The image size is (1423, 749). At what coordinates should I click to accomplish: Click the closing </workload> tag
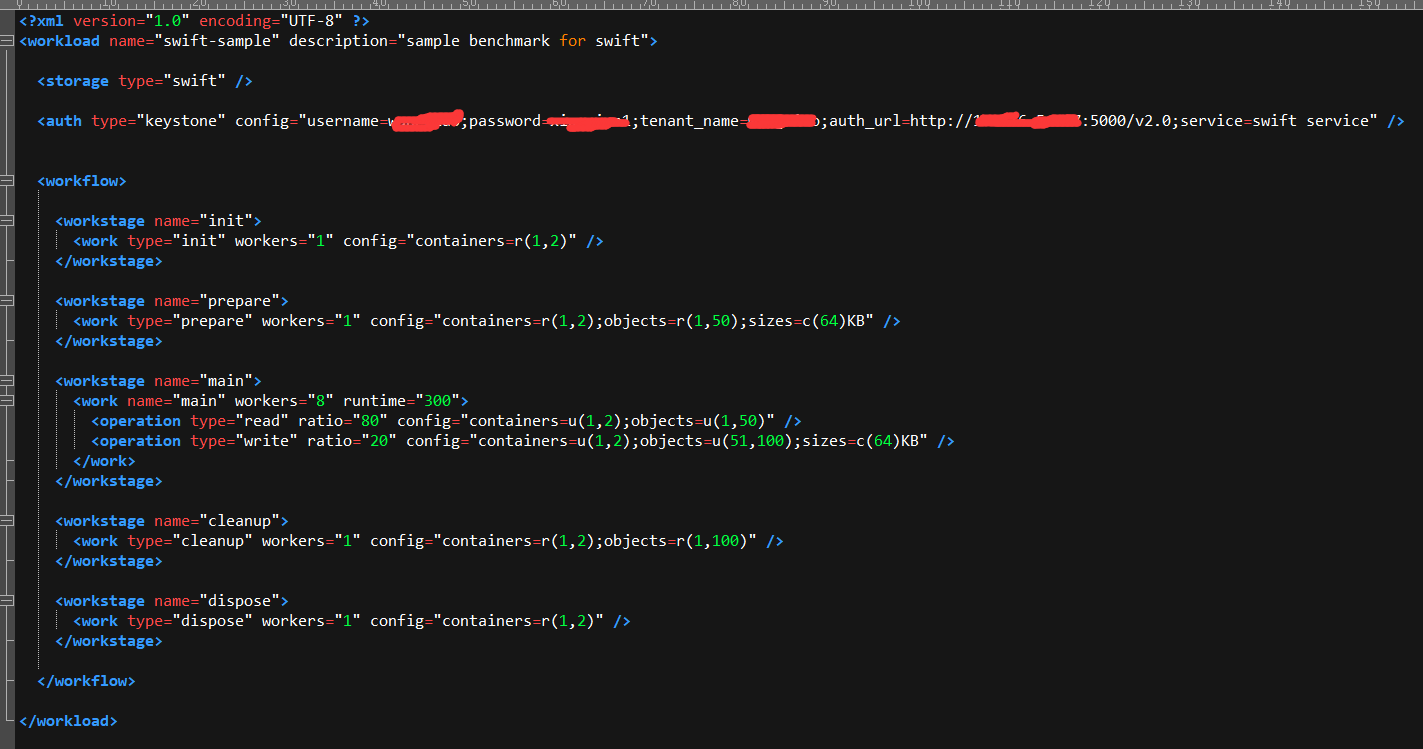tap(68, 721)
